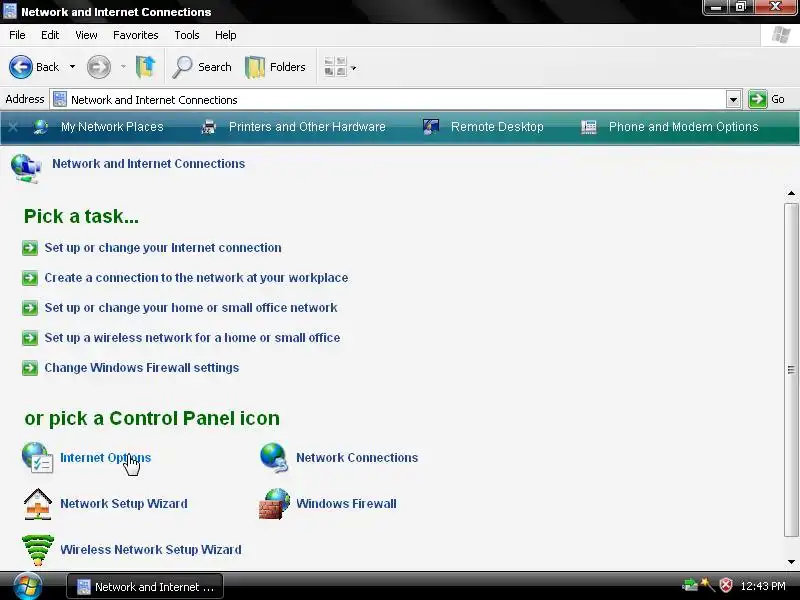Click the address bar folder icon

[x=60, y=99]
